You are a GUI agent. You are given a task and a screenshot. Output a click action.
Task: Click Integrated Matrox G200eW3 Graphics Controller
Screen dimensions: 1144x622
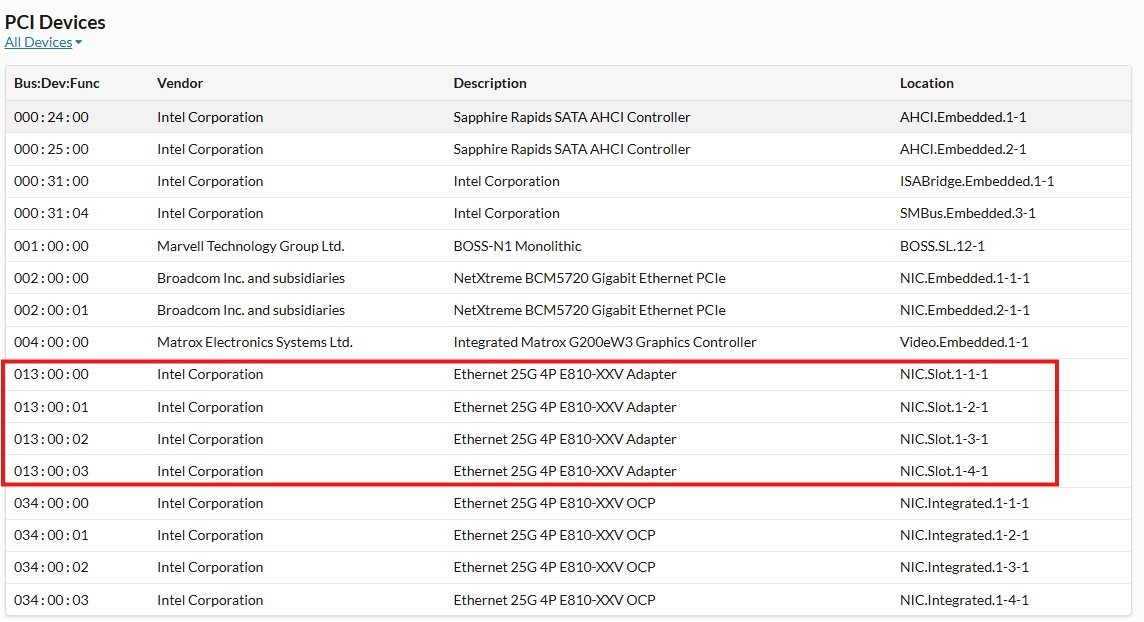(605, 343)
